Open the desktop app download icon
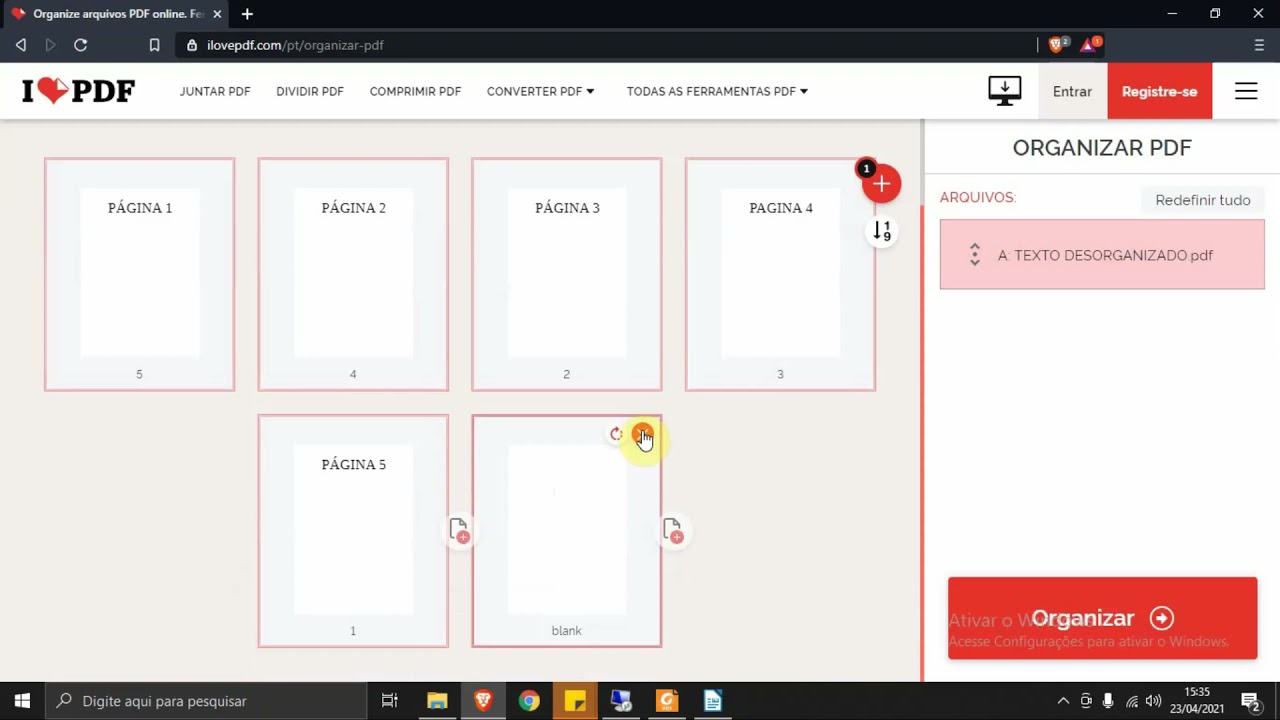1280x720 pixels. (x=1004, y=91)
